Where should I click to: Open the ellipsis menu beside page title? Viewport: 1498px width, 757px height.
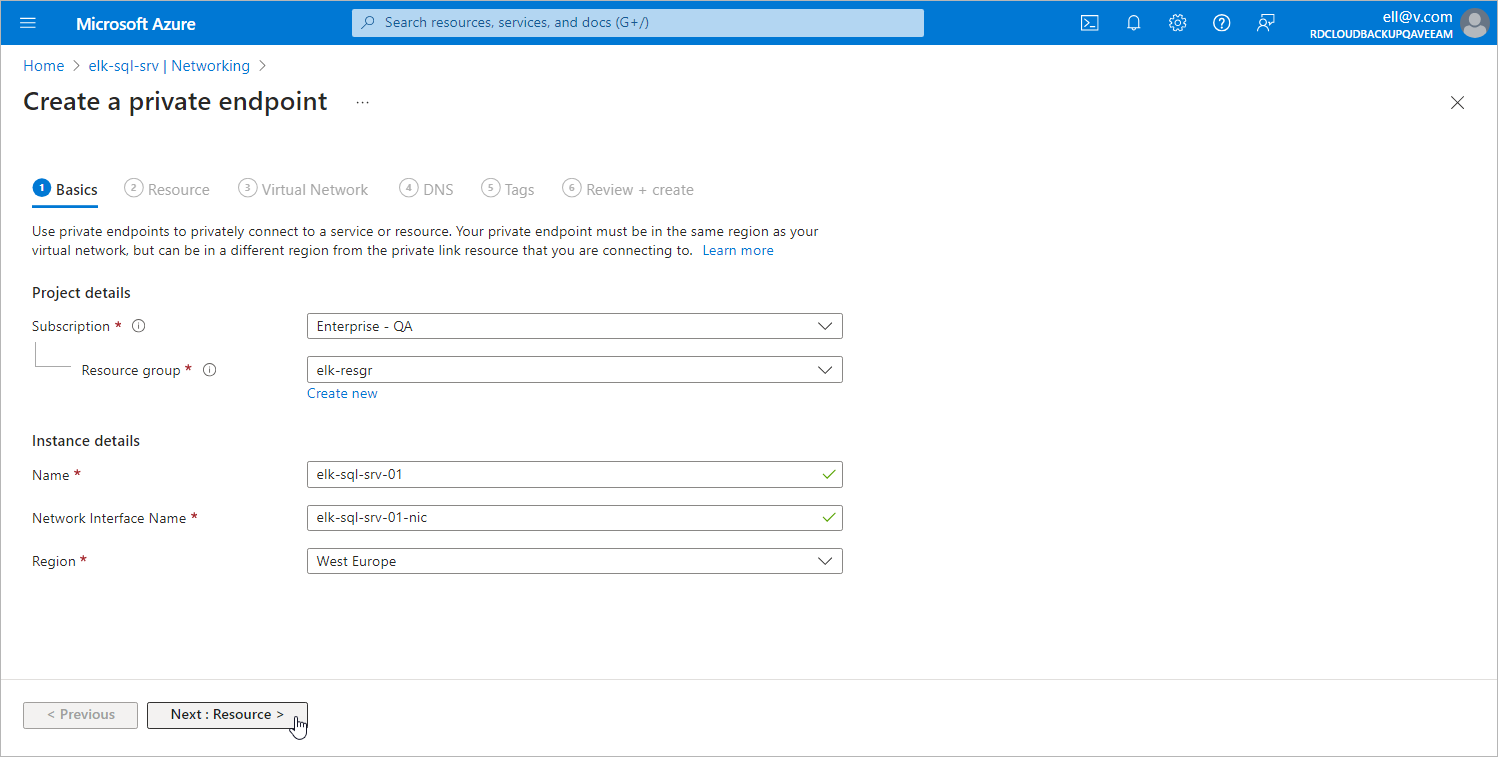(x=362, y=102)
